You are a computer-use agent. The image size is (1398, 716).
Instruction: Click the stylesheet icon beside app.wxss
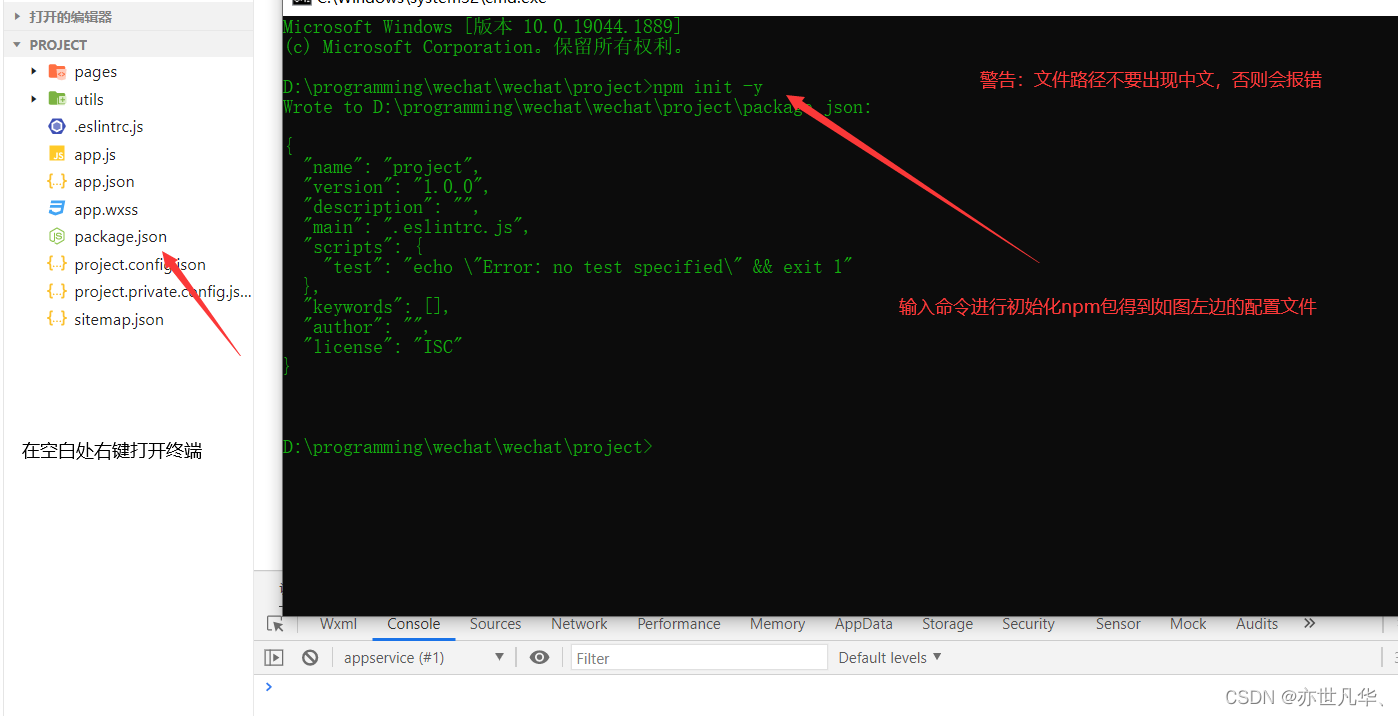[x=57, y=209]
